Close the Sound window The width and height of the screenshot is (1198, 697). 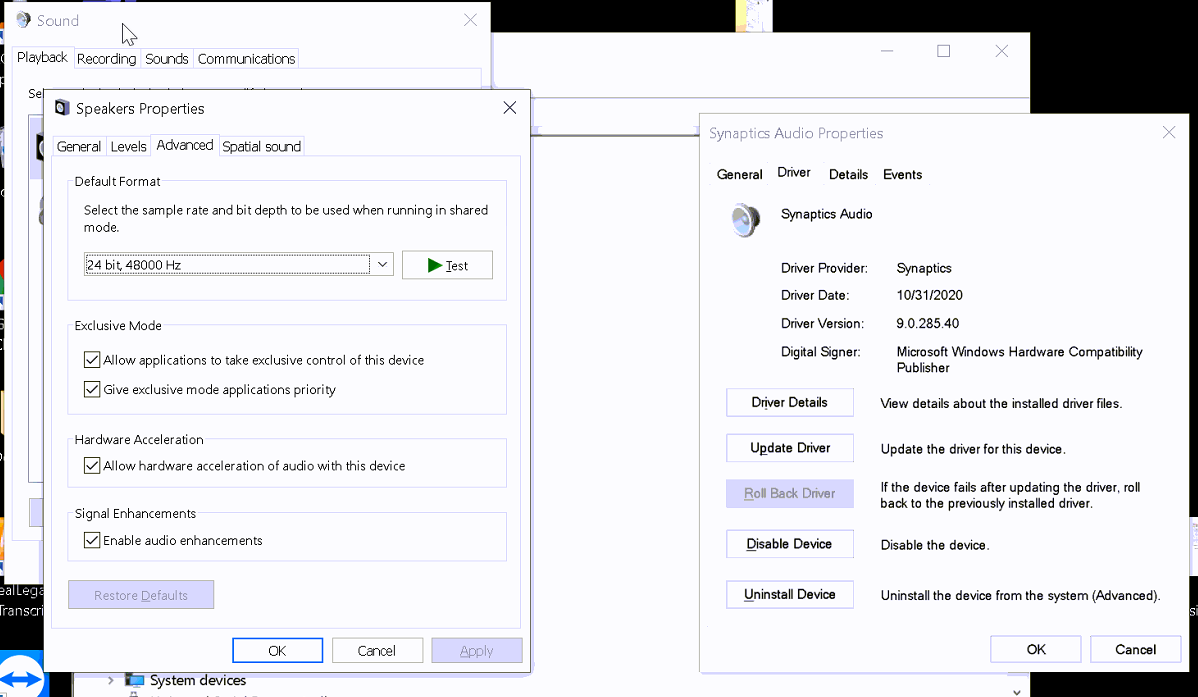point(470,20)
